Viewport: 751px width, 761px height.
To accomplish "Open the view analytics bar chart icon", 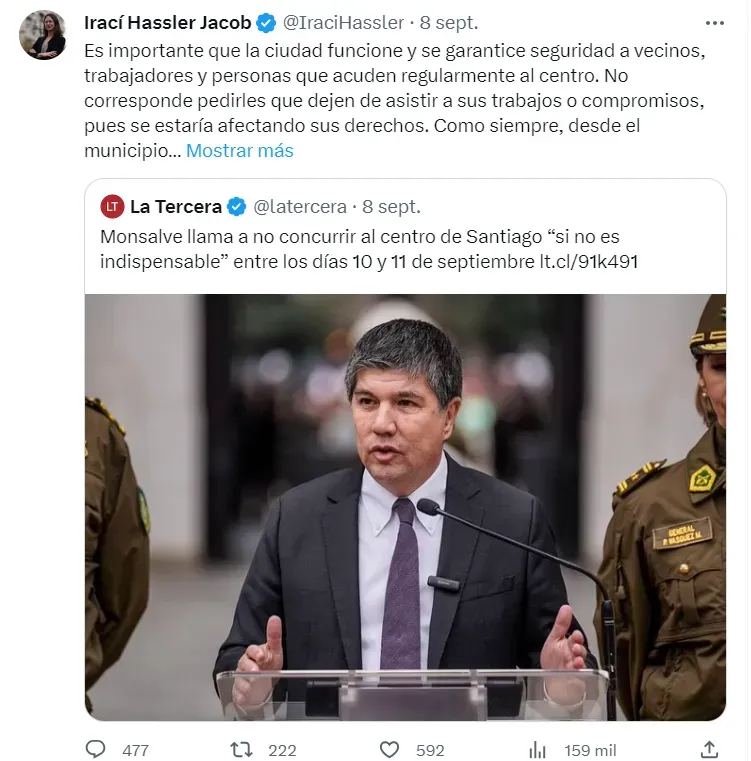I will pyautogui.click(x=537, y=750).
